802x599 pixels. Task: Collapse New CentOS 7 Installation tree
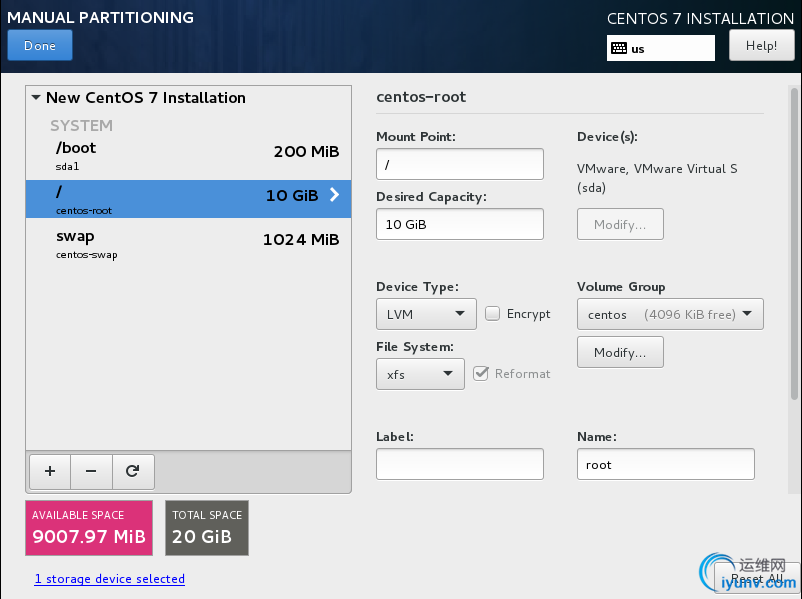click(36, 97)
